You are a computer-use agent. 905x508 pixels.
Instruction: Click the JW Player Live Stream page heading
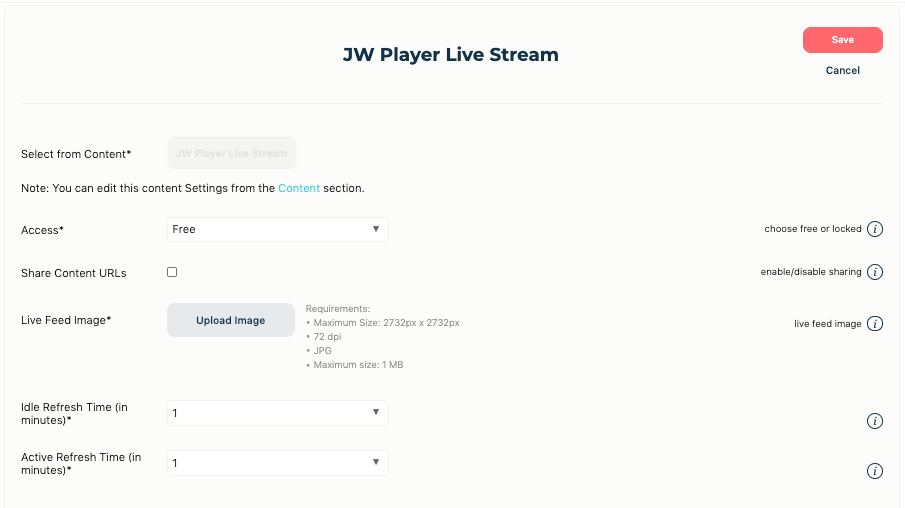click(451, 54)
